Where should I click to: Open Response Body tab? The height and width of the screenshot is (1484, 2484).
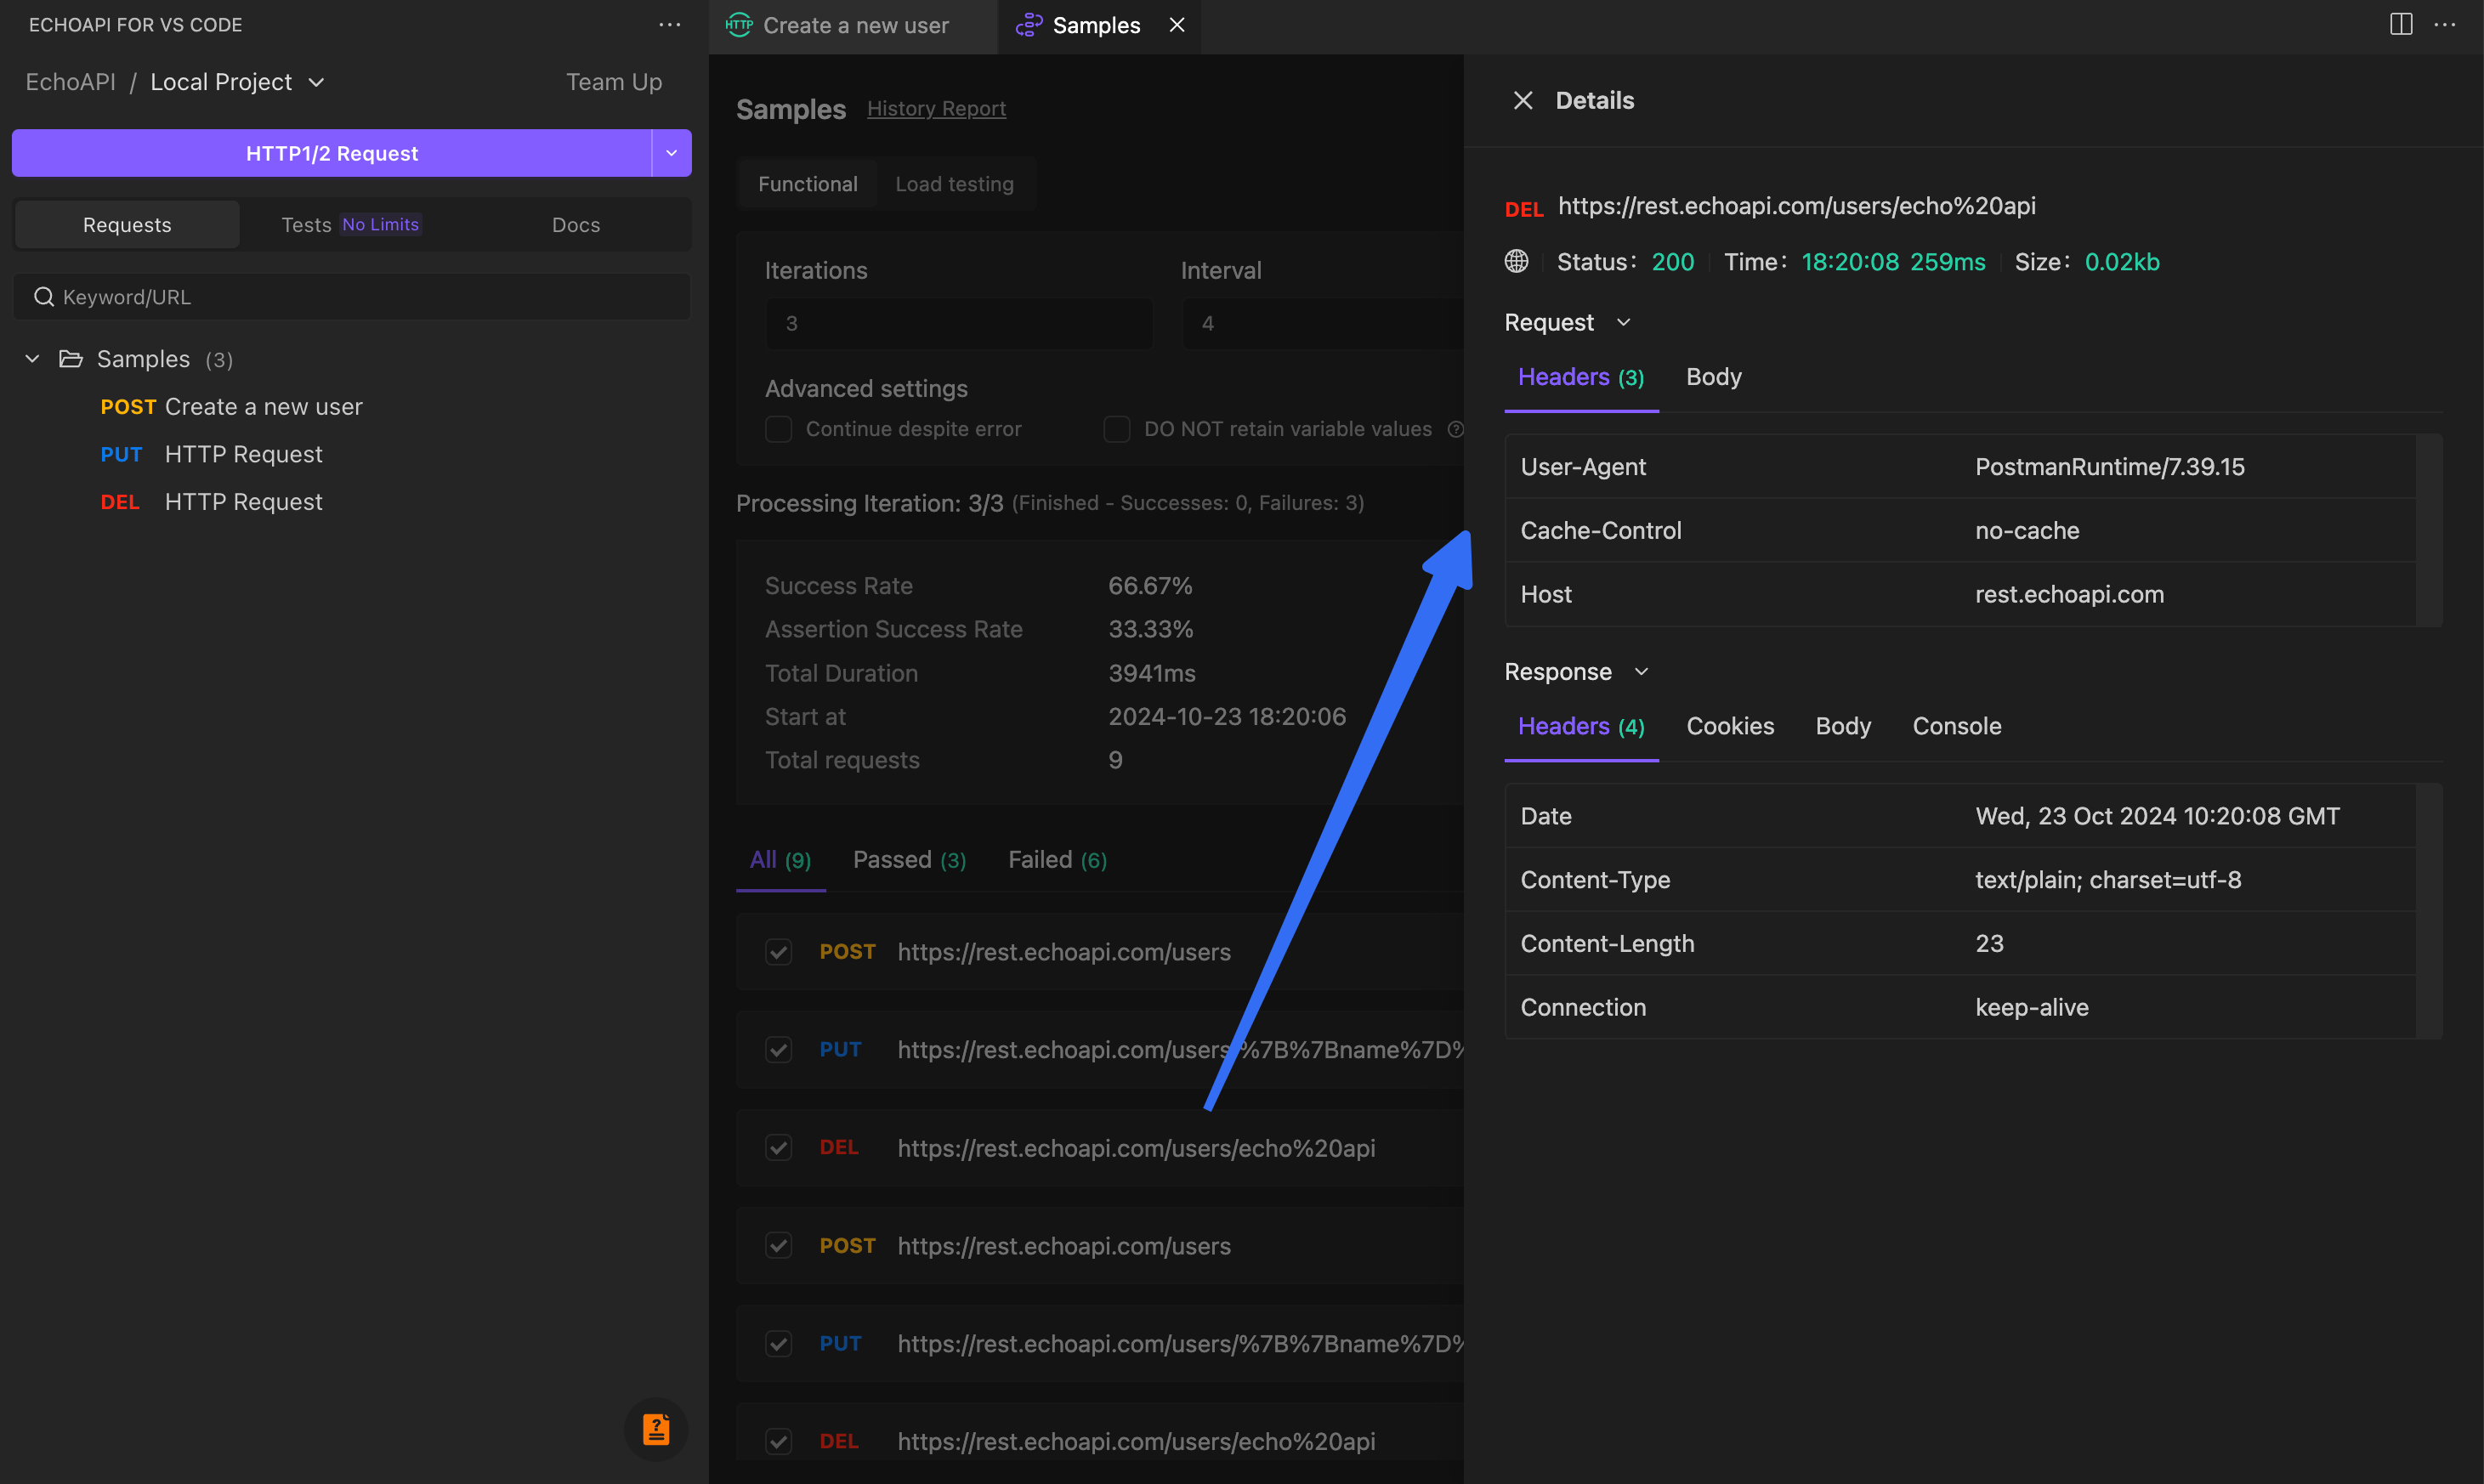(1843, 726)
